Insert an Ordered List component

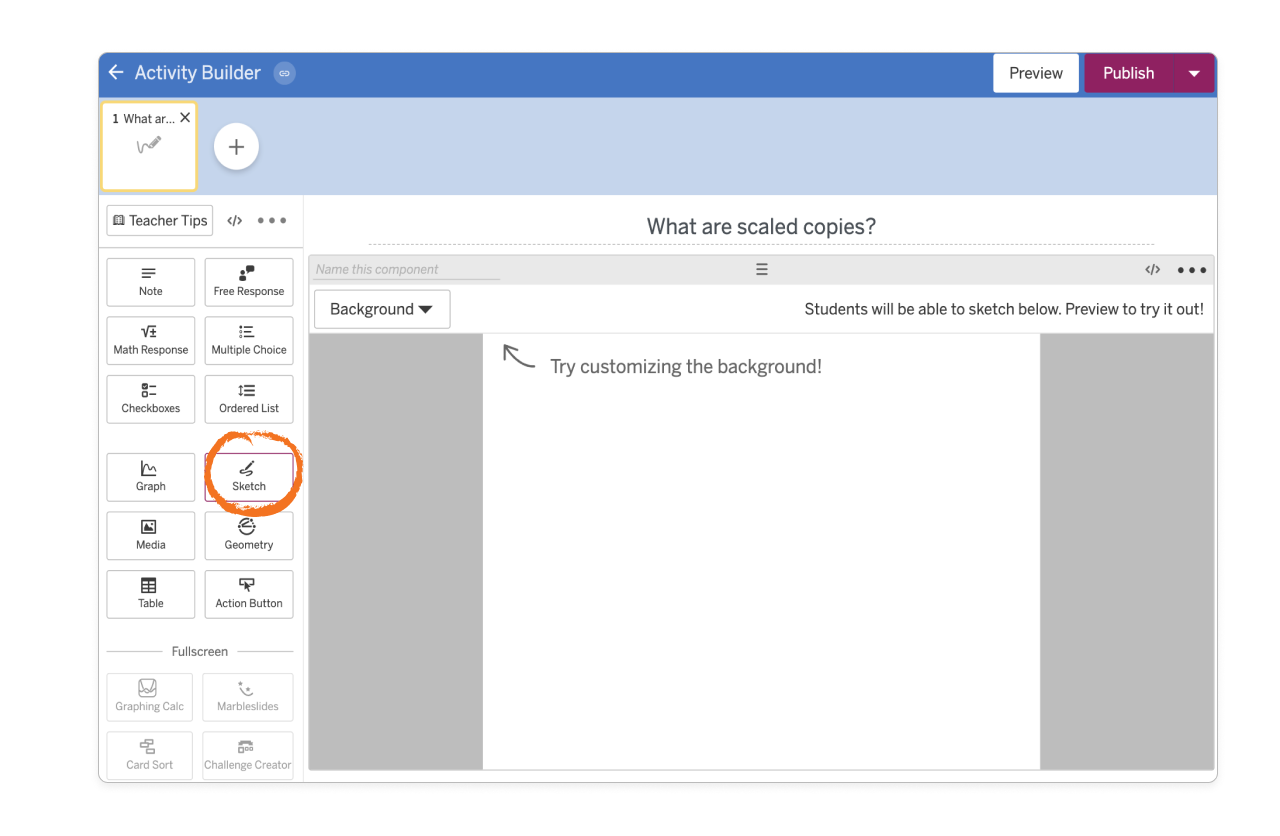248,399
